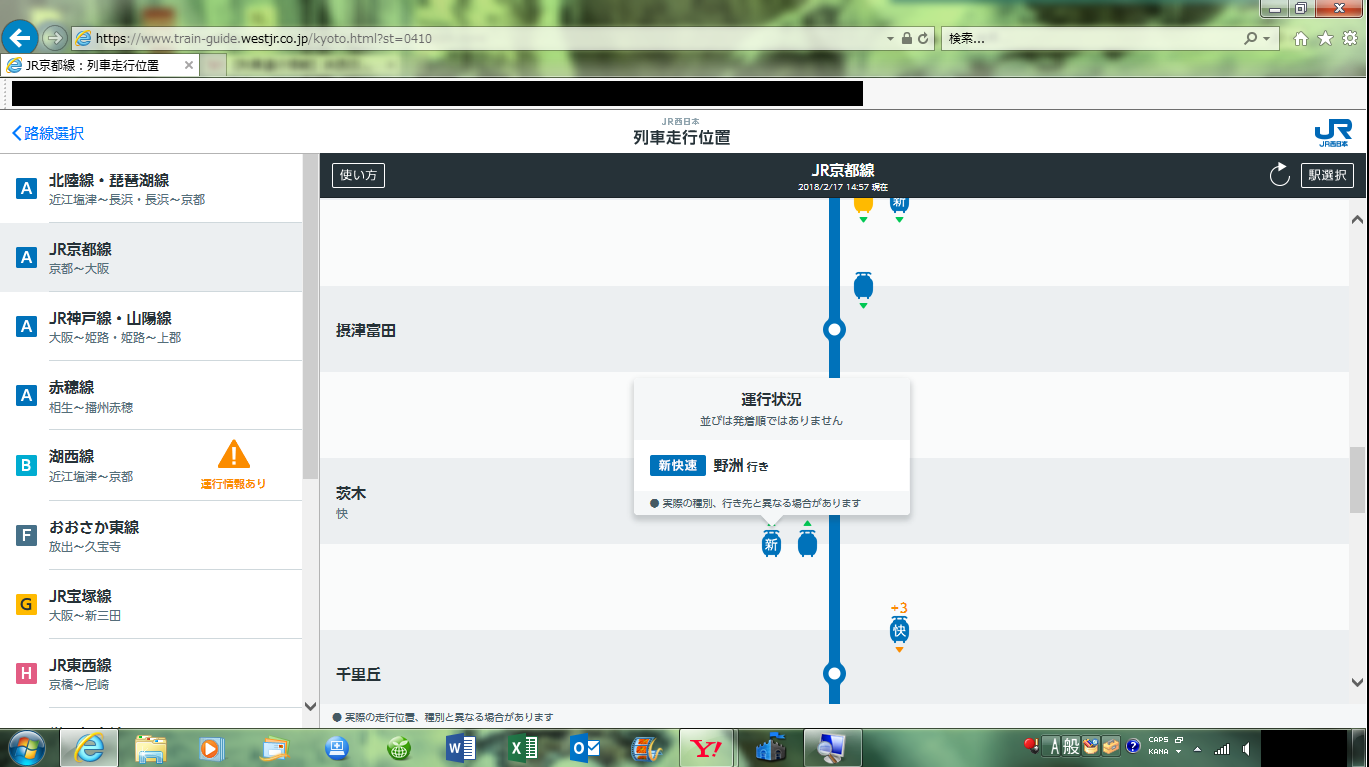Click the main page scroll down arrow
The image size is (1369, 767).
tap(1357, 683)
